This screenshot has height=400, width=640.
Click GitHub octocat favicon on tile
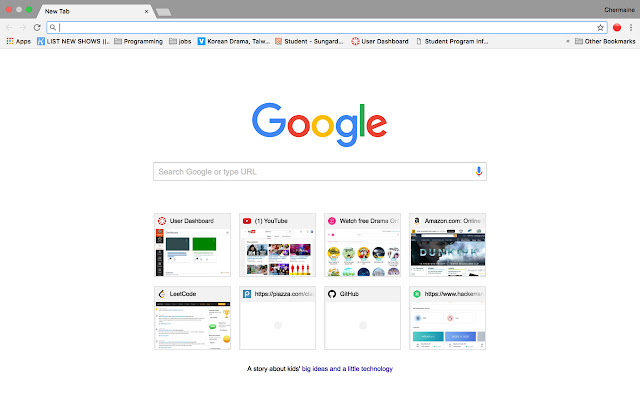[332, 294]
